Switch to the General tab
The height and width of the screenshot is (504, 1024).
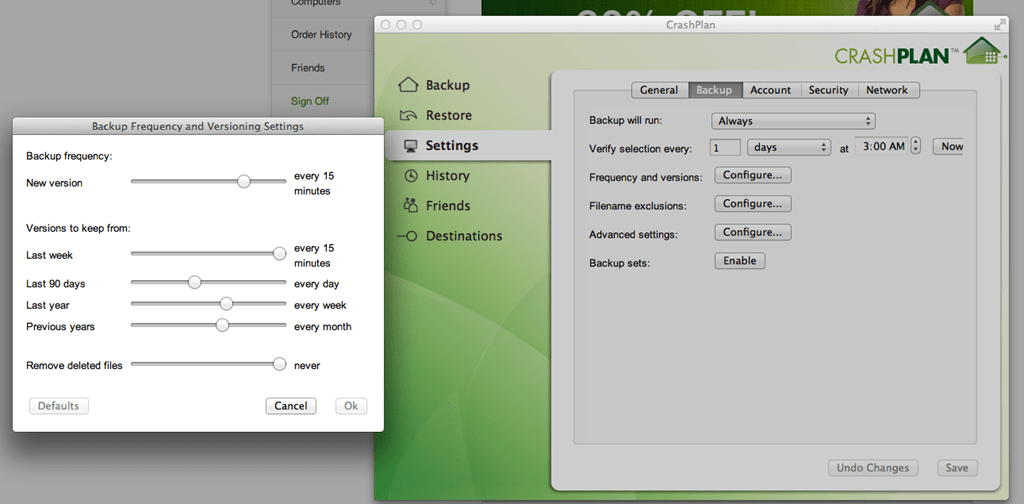(x=659, y=90)
